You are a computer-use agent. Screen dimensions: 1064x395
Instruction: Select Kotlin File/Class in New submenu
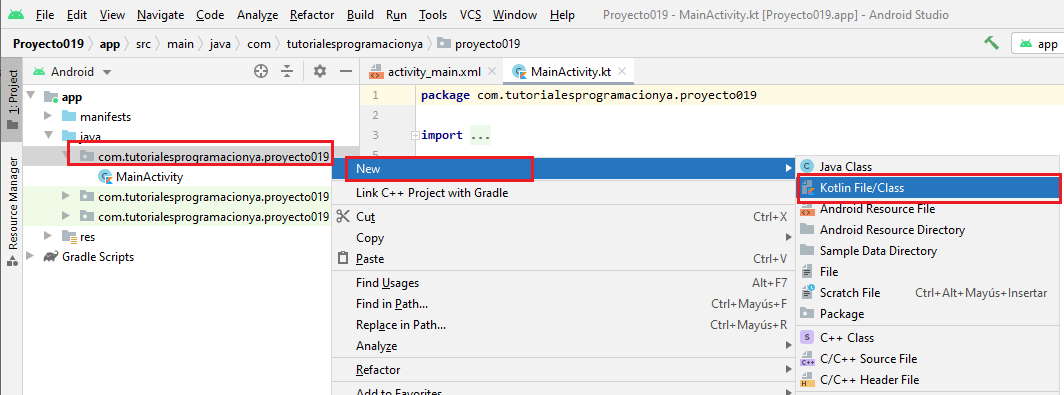[929, 187]
